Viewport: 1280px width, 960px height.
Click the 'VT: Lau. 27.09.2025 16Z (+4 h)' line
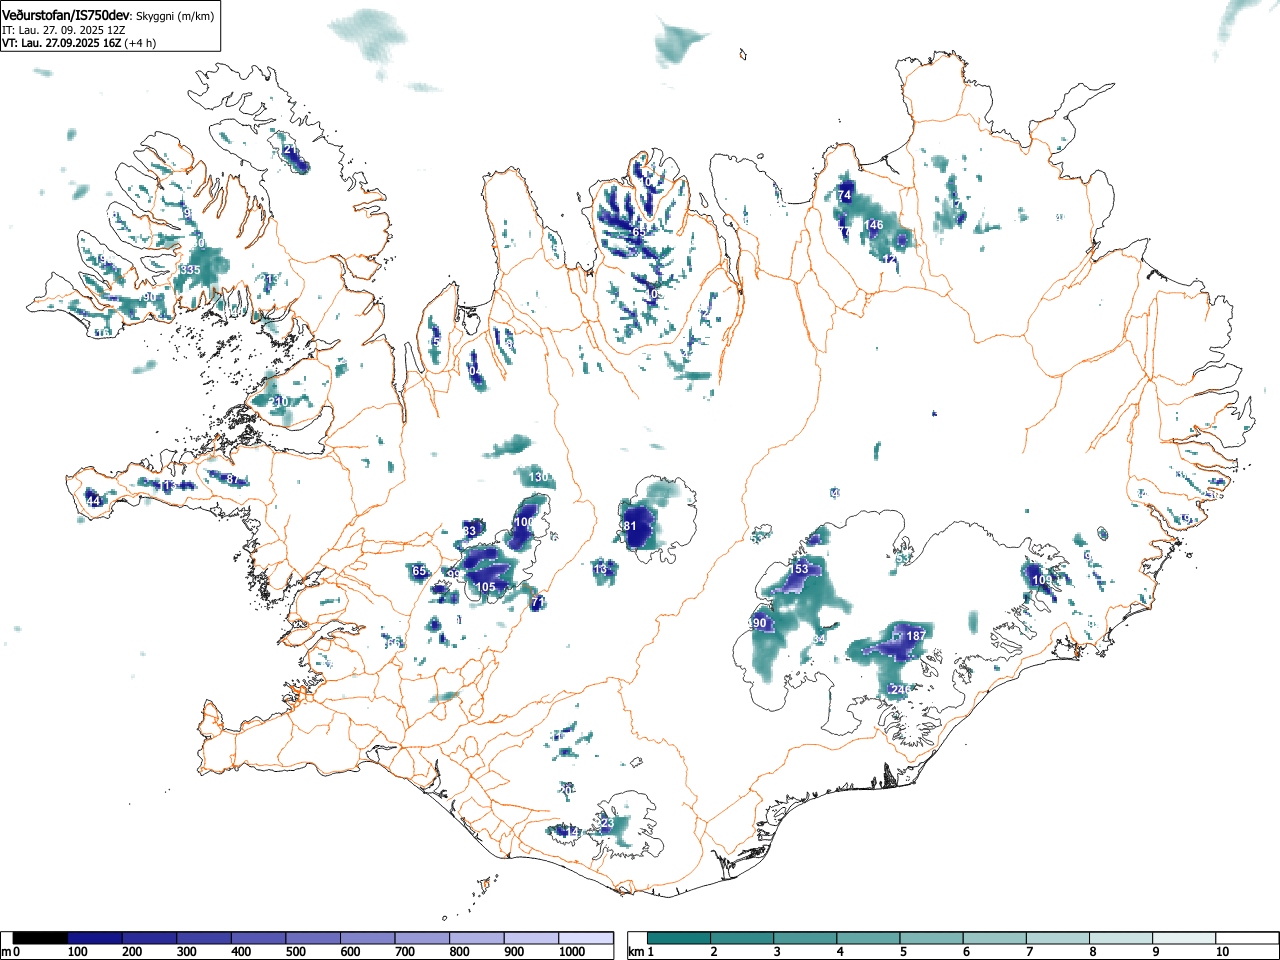coord(79,43)
